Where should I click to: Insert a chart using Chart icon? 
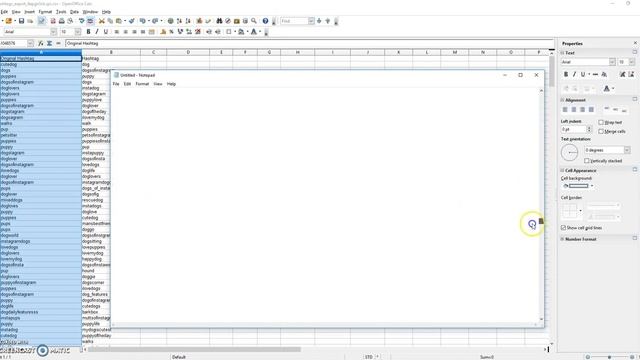(199, 21)
